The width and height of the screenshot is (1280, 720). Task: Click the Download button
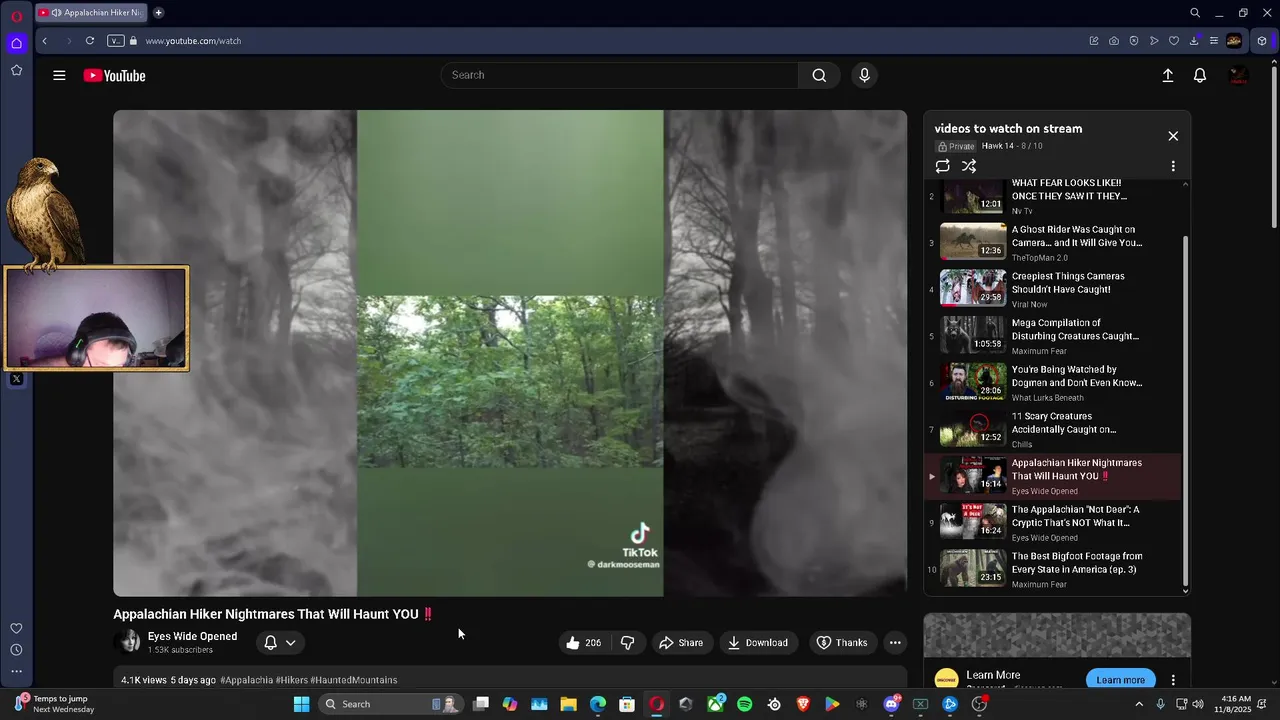[x=758, y=643]
